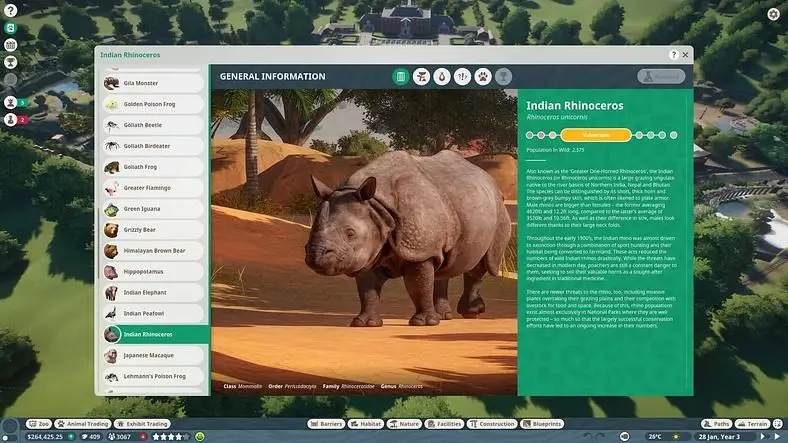Open the Habitat build menu
The width and height of the screenshot is (788, 443).
[366, 424]
